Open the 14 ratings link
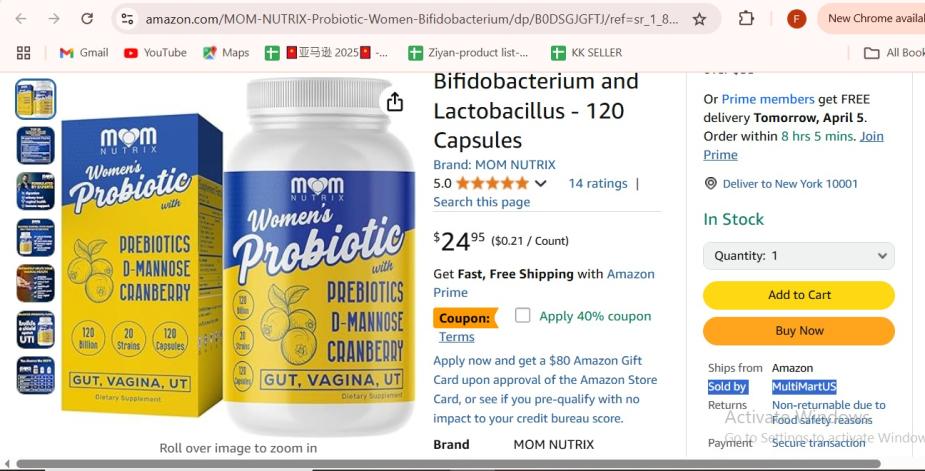The width and height of the screenshot is (925, 471). click(598, 184)
